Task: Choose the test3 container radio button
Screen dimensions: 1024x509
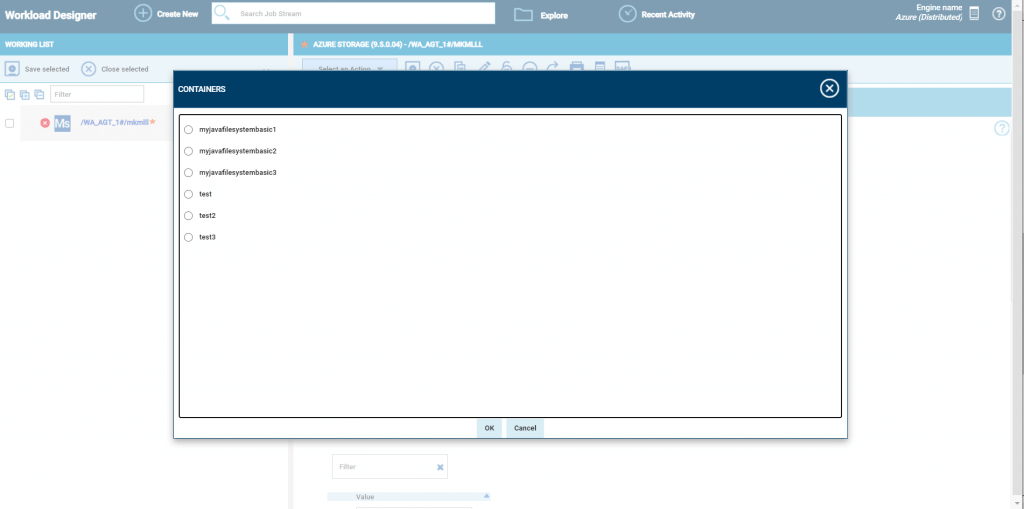Action: [x=188, y=237]
